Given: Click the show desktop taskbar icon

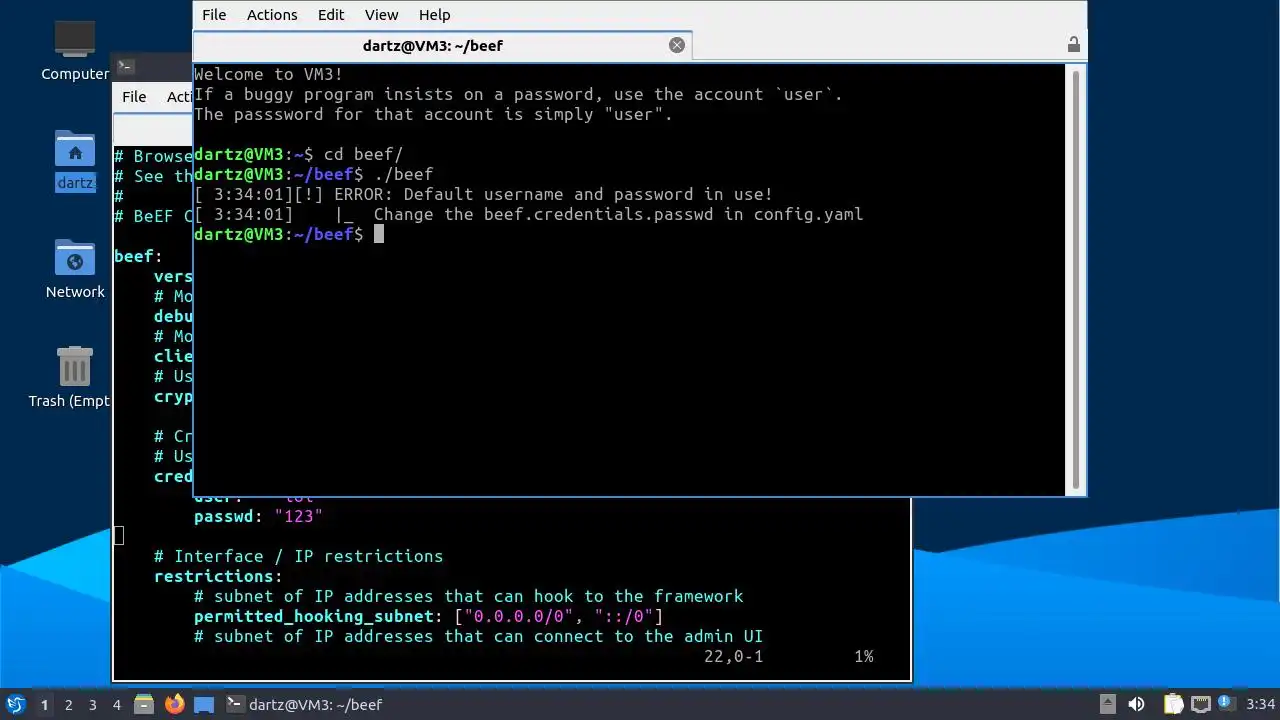Looking at the screenshot, I should pos(204,704).
